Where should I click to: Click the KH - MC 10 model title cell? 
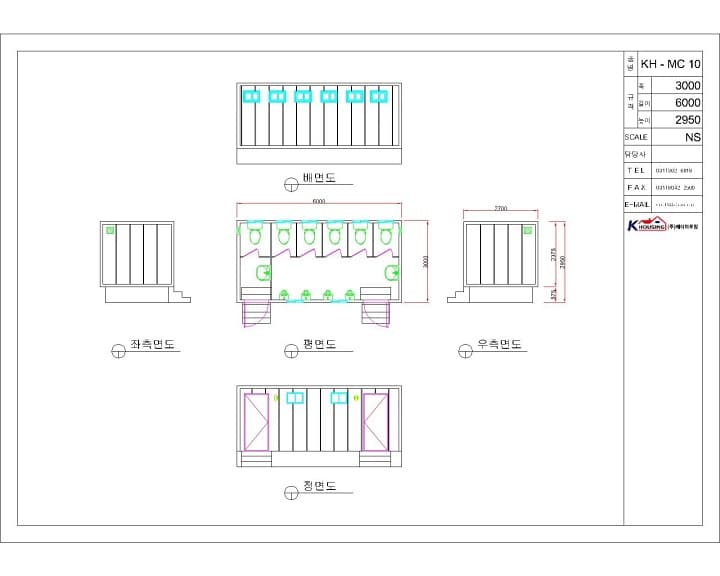(670, 64)
